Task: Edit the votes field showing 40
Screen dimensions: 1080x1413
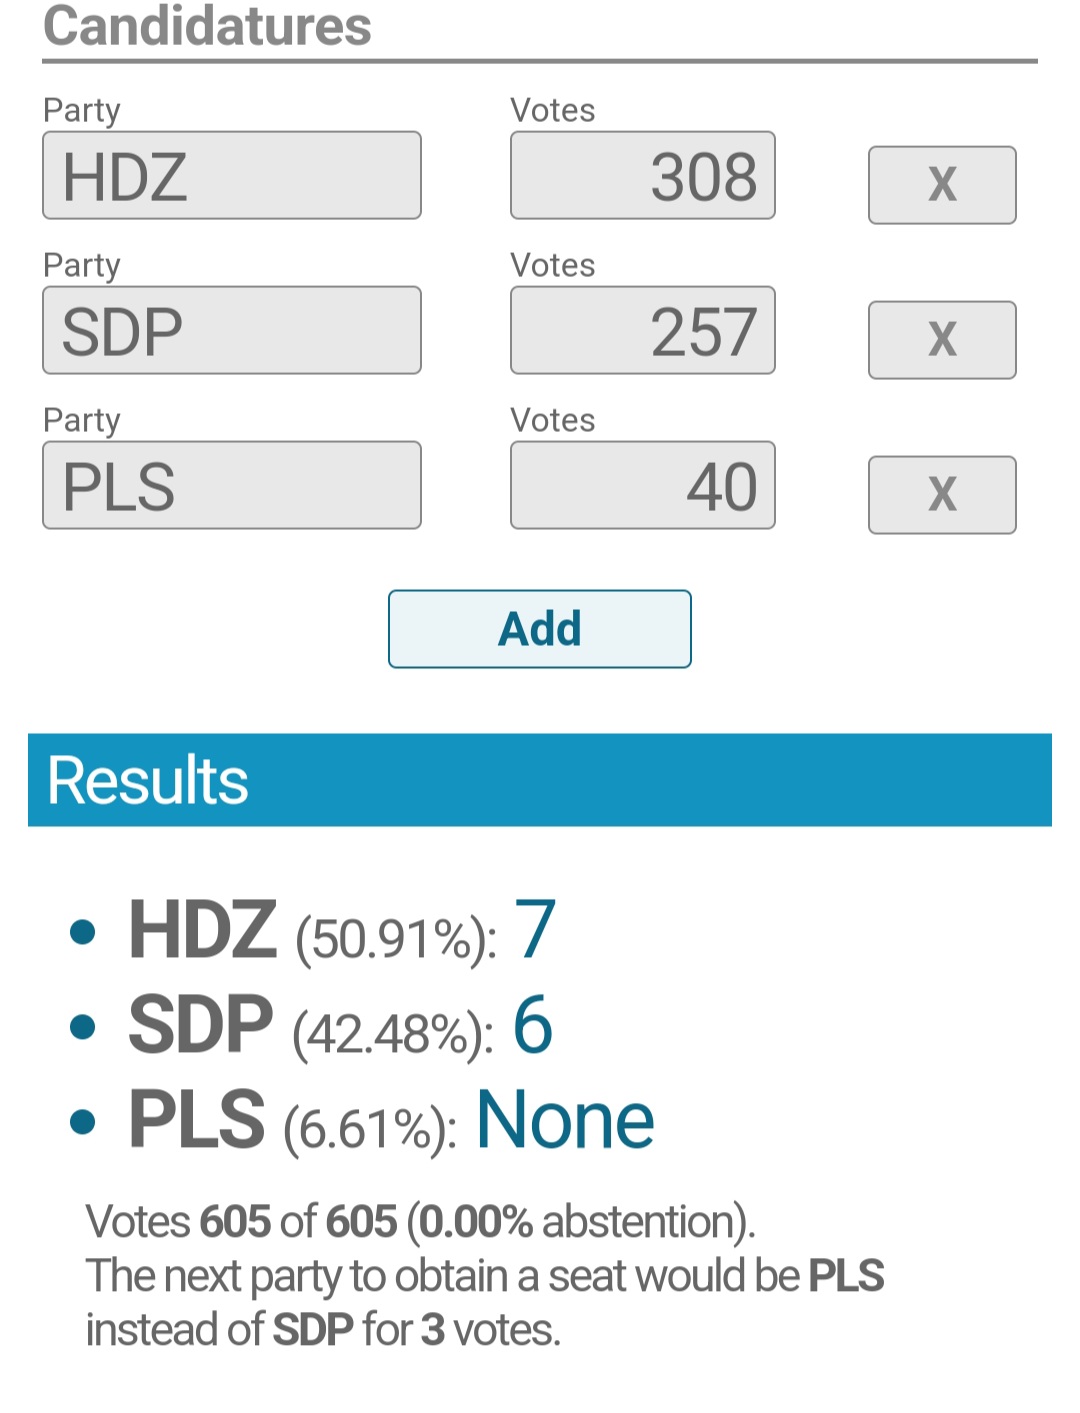Action: click(x=643, y=485)
